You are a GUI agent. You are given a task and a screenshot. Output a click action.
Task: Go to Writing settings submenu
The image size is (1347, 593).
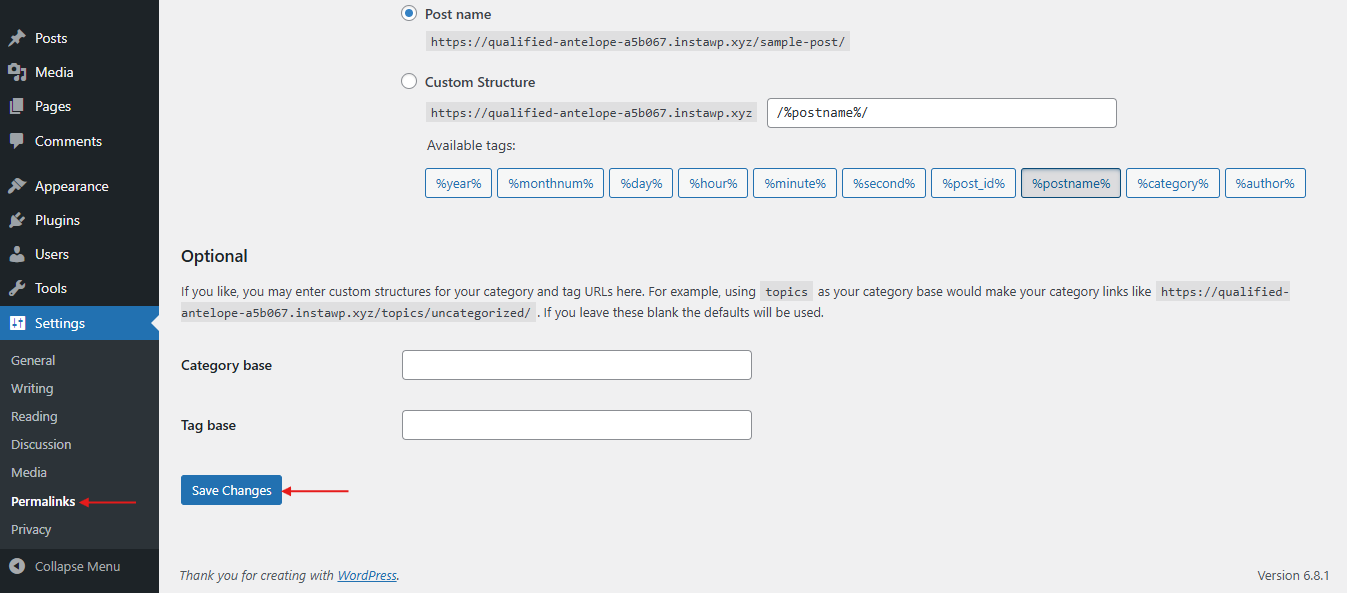(x=32, y=388)
